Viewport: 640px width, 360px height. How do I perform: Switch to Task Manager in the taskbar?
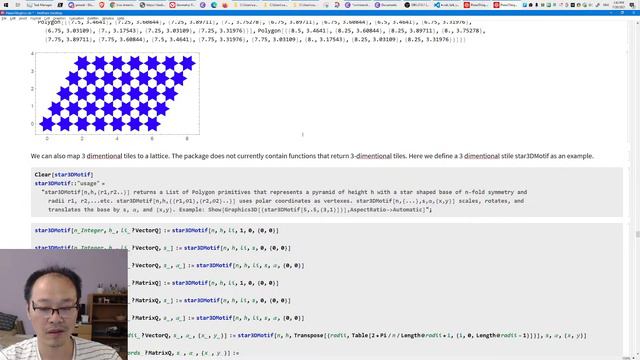point(40,5)
